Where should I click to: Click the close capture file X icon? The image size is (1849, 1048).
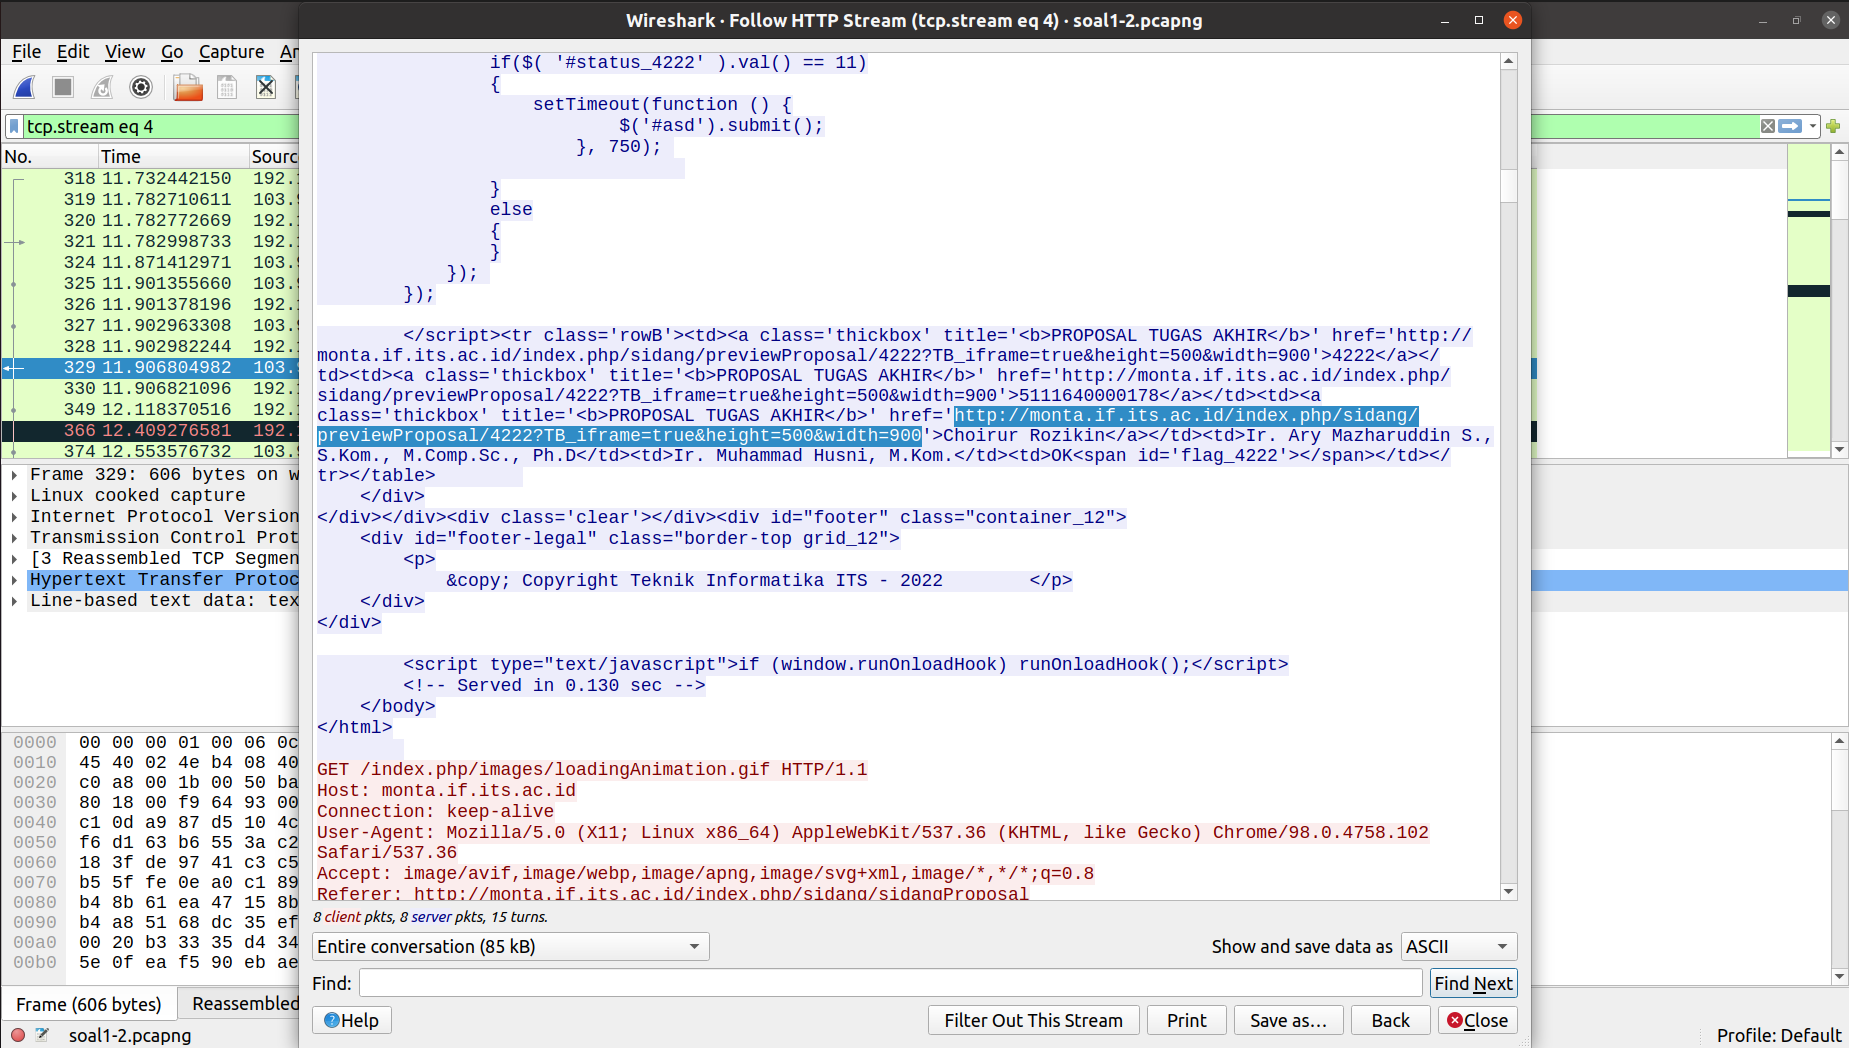click(265, 88)
